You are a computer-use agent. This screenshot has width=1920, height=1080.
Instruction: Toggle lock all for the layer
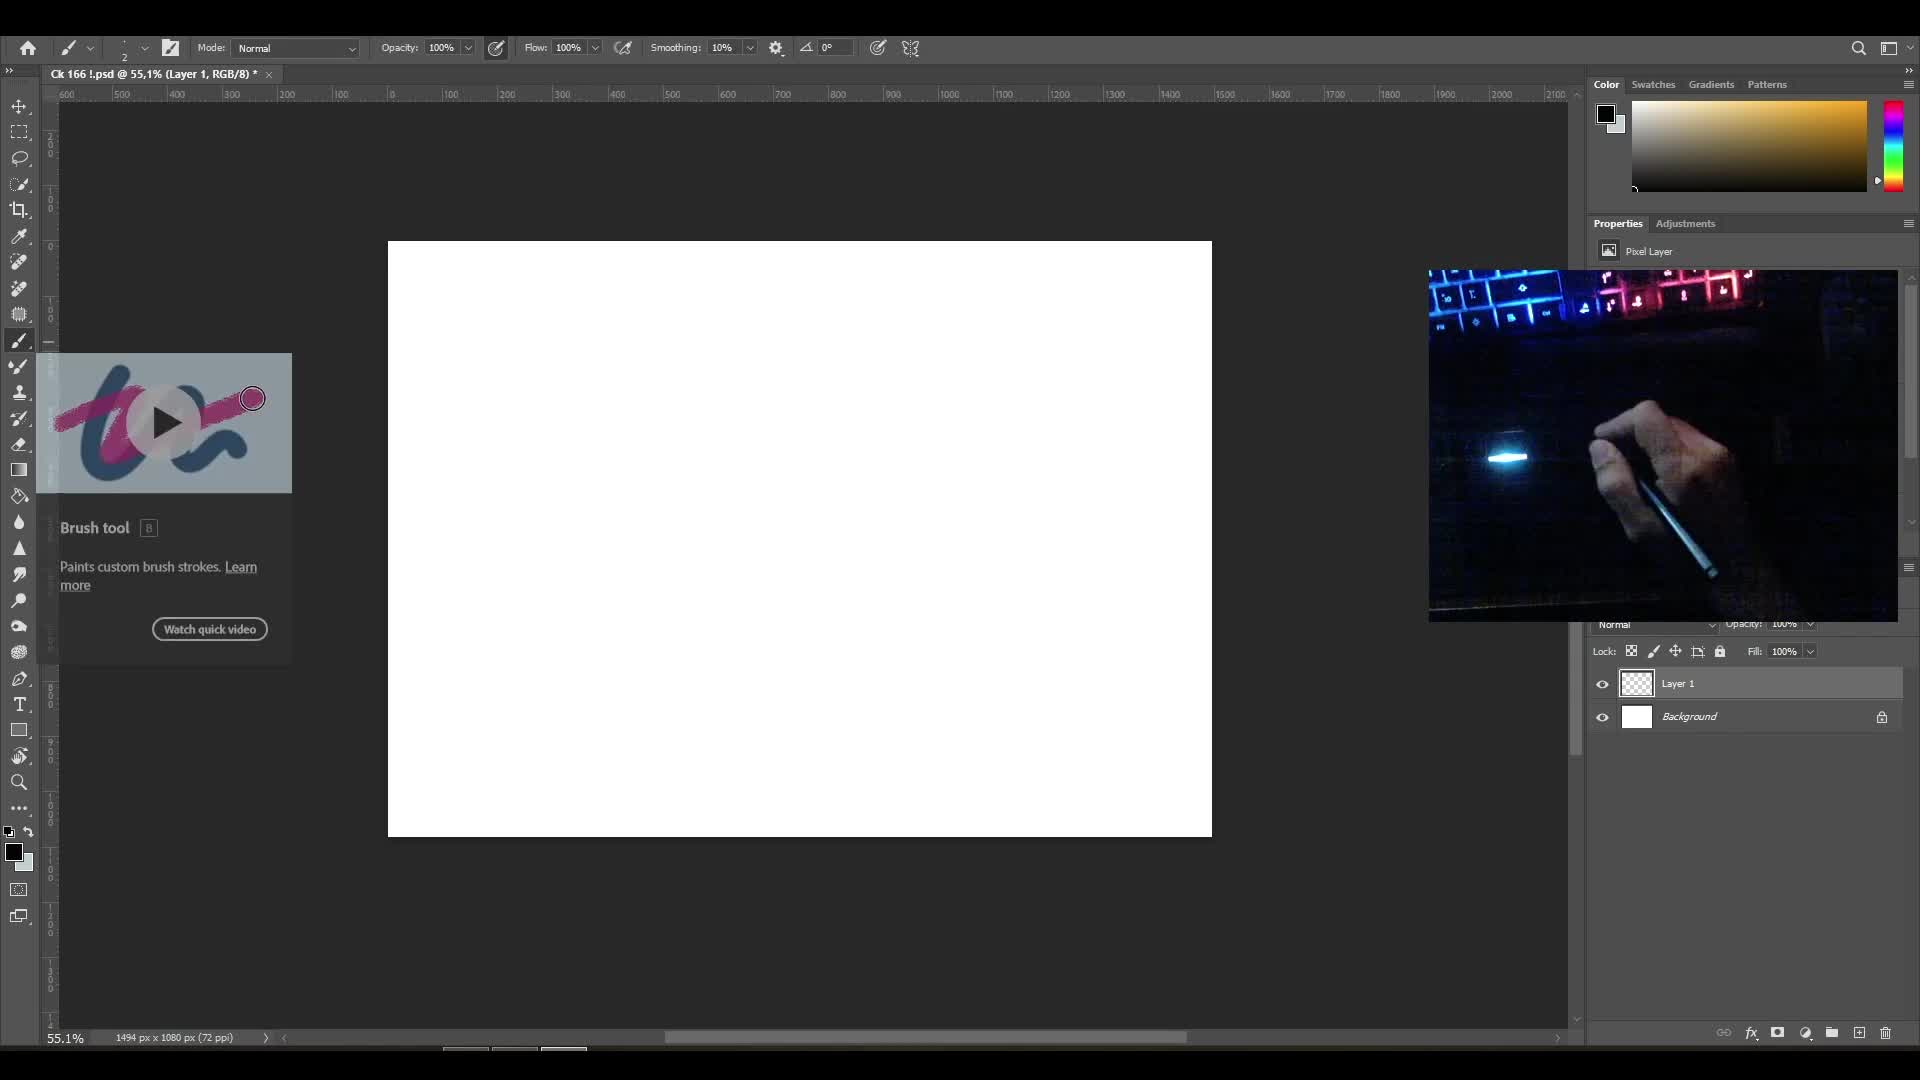pos(1720,651)
